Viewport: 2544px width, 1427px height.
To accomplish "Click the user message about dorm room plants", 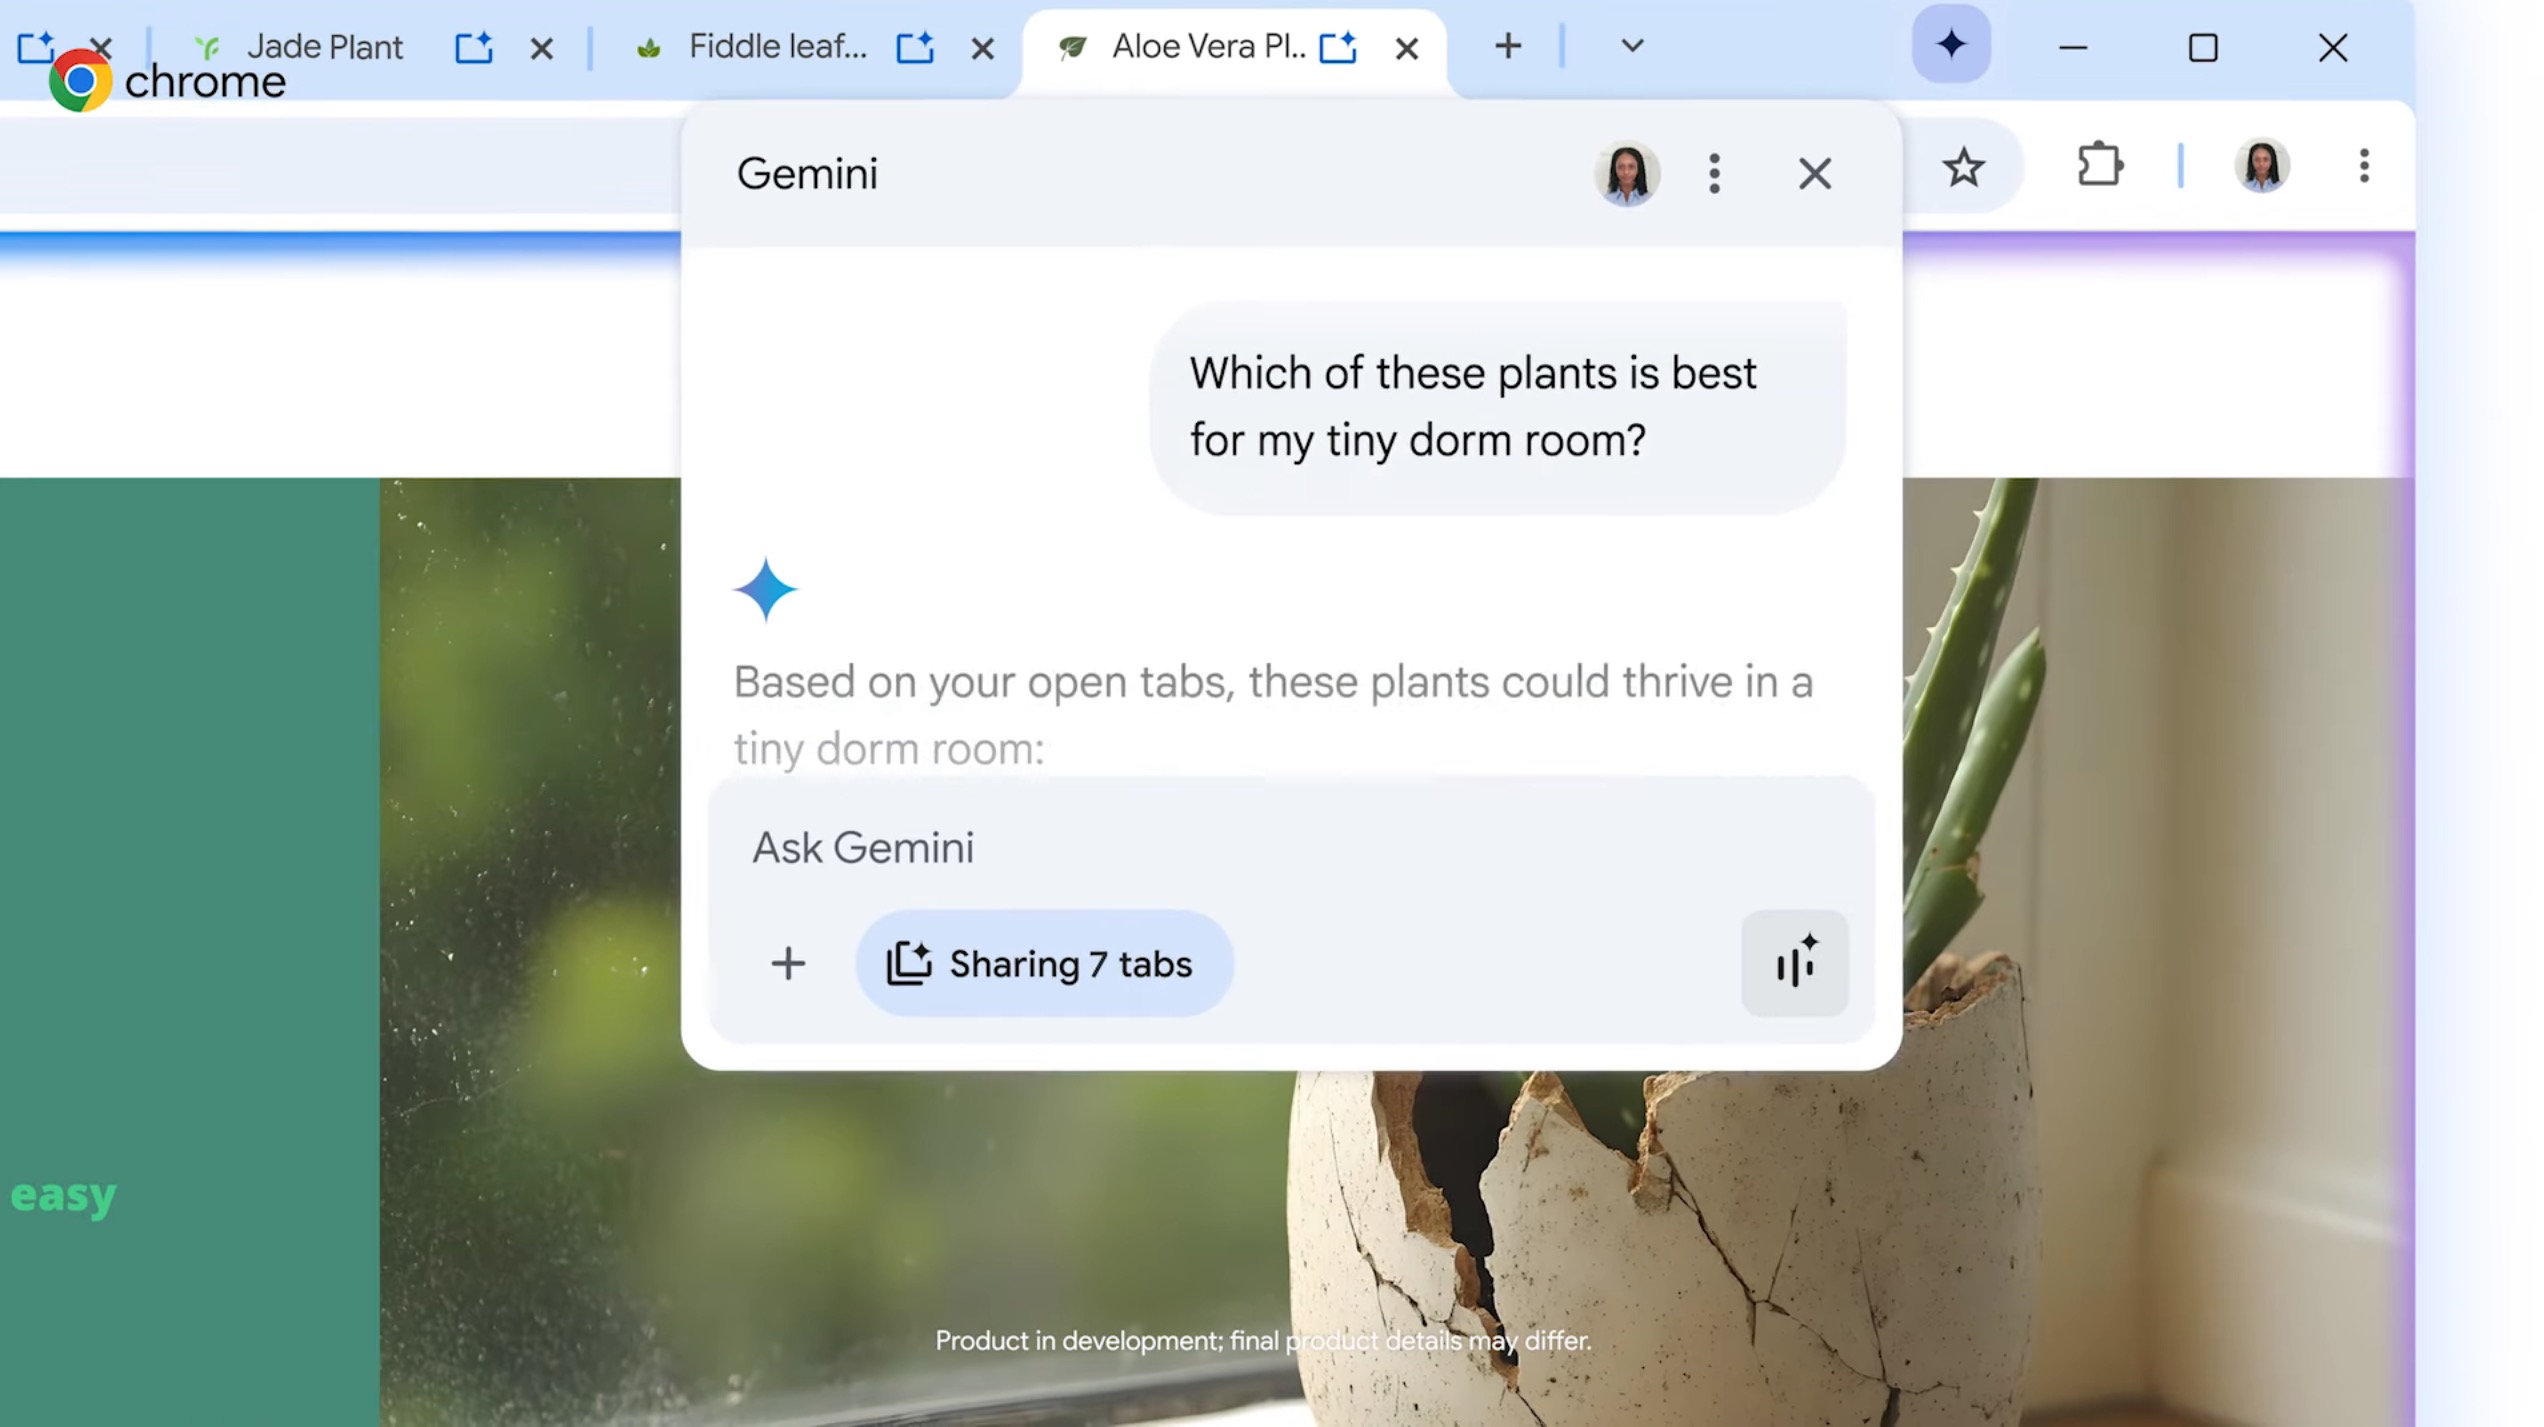I will coord(1497,407).
